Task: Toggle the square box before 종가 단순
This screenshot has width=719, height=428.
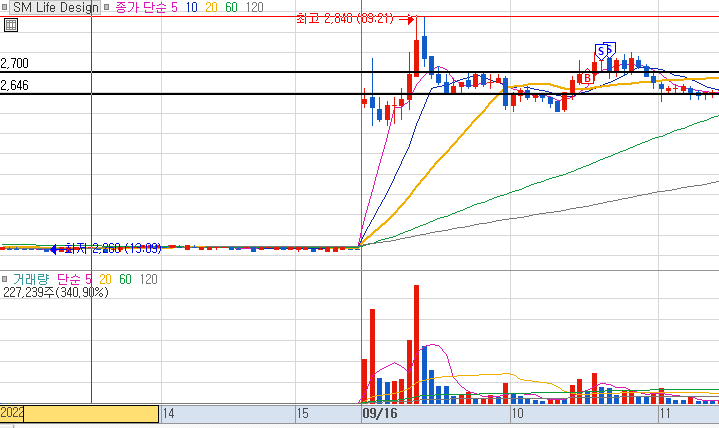Action: [106, 7]
